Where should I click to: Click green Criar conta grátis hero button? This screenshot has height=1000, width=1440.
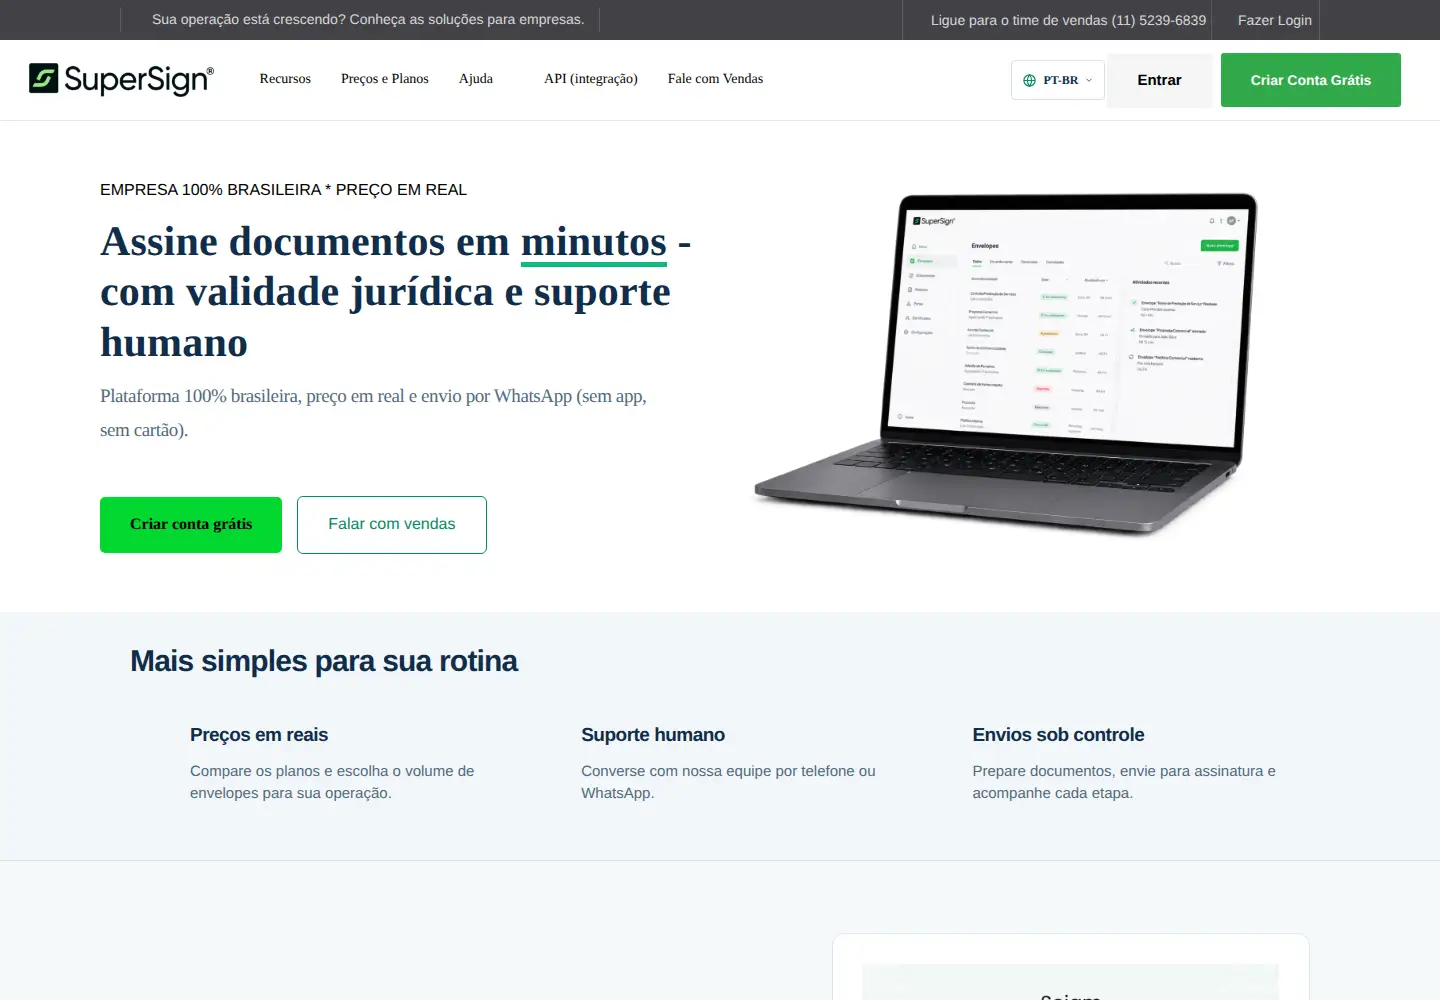[x=191, y=525]
